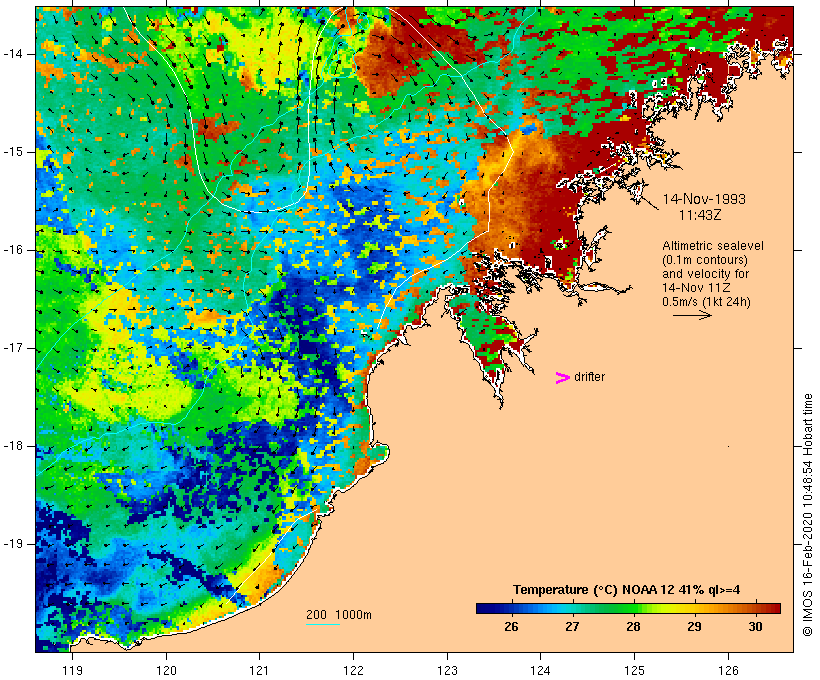Click the 'Altimetric sealevel' text line
Viewport: 820px width, 680px height.
coord(713,246)
